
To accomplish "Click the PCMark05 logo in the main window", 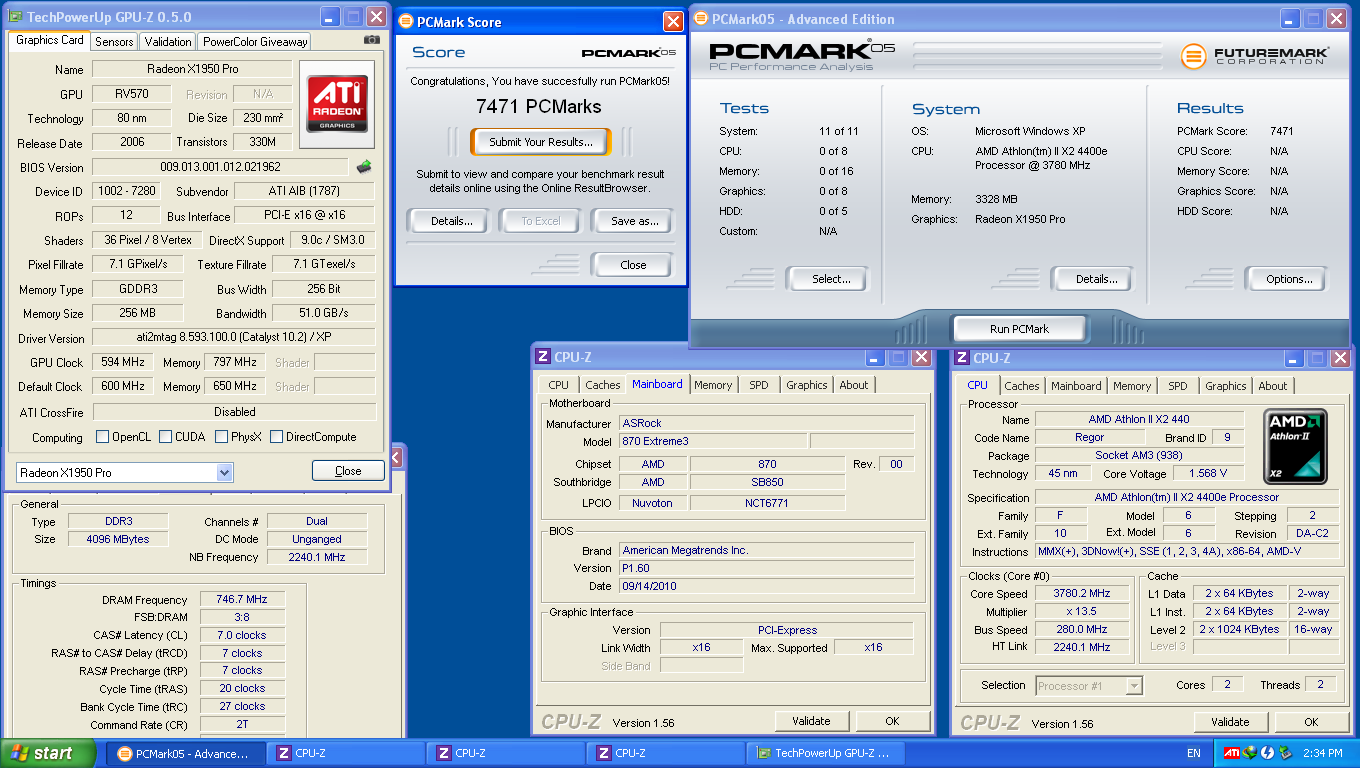I will tap(802, 56).
